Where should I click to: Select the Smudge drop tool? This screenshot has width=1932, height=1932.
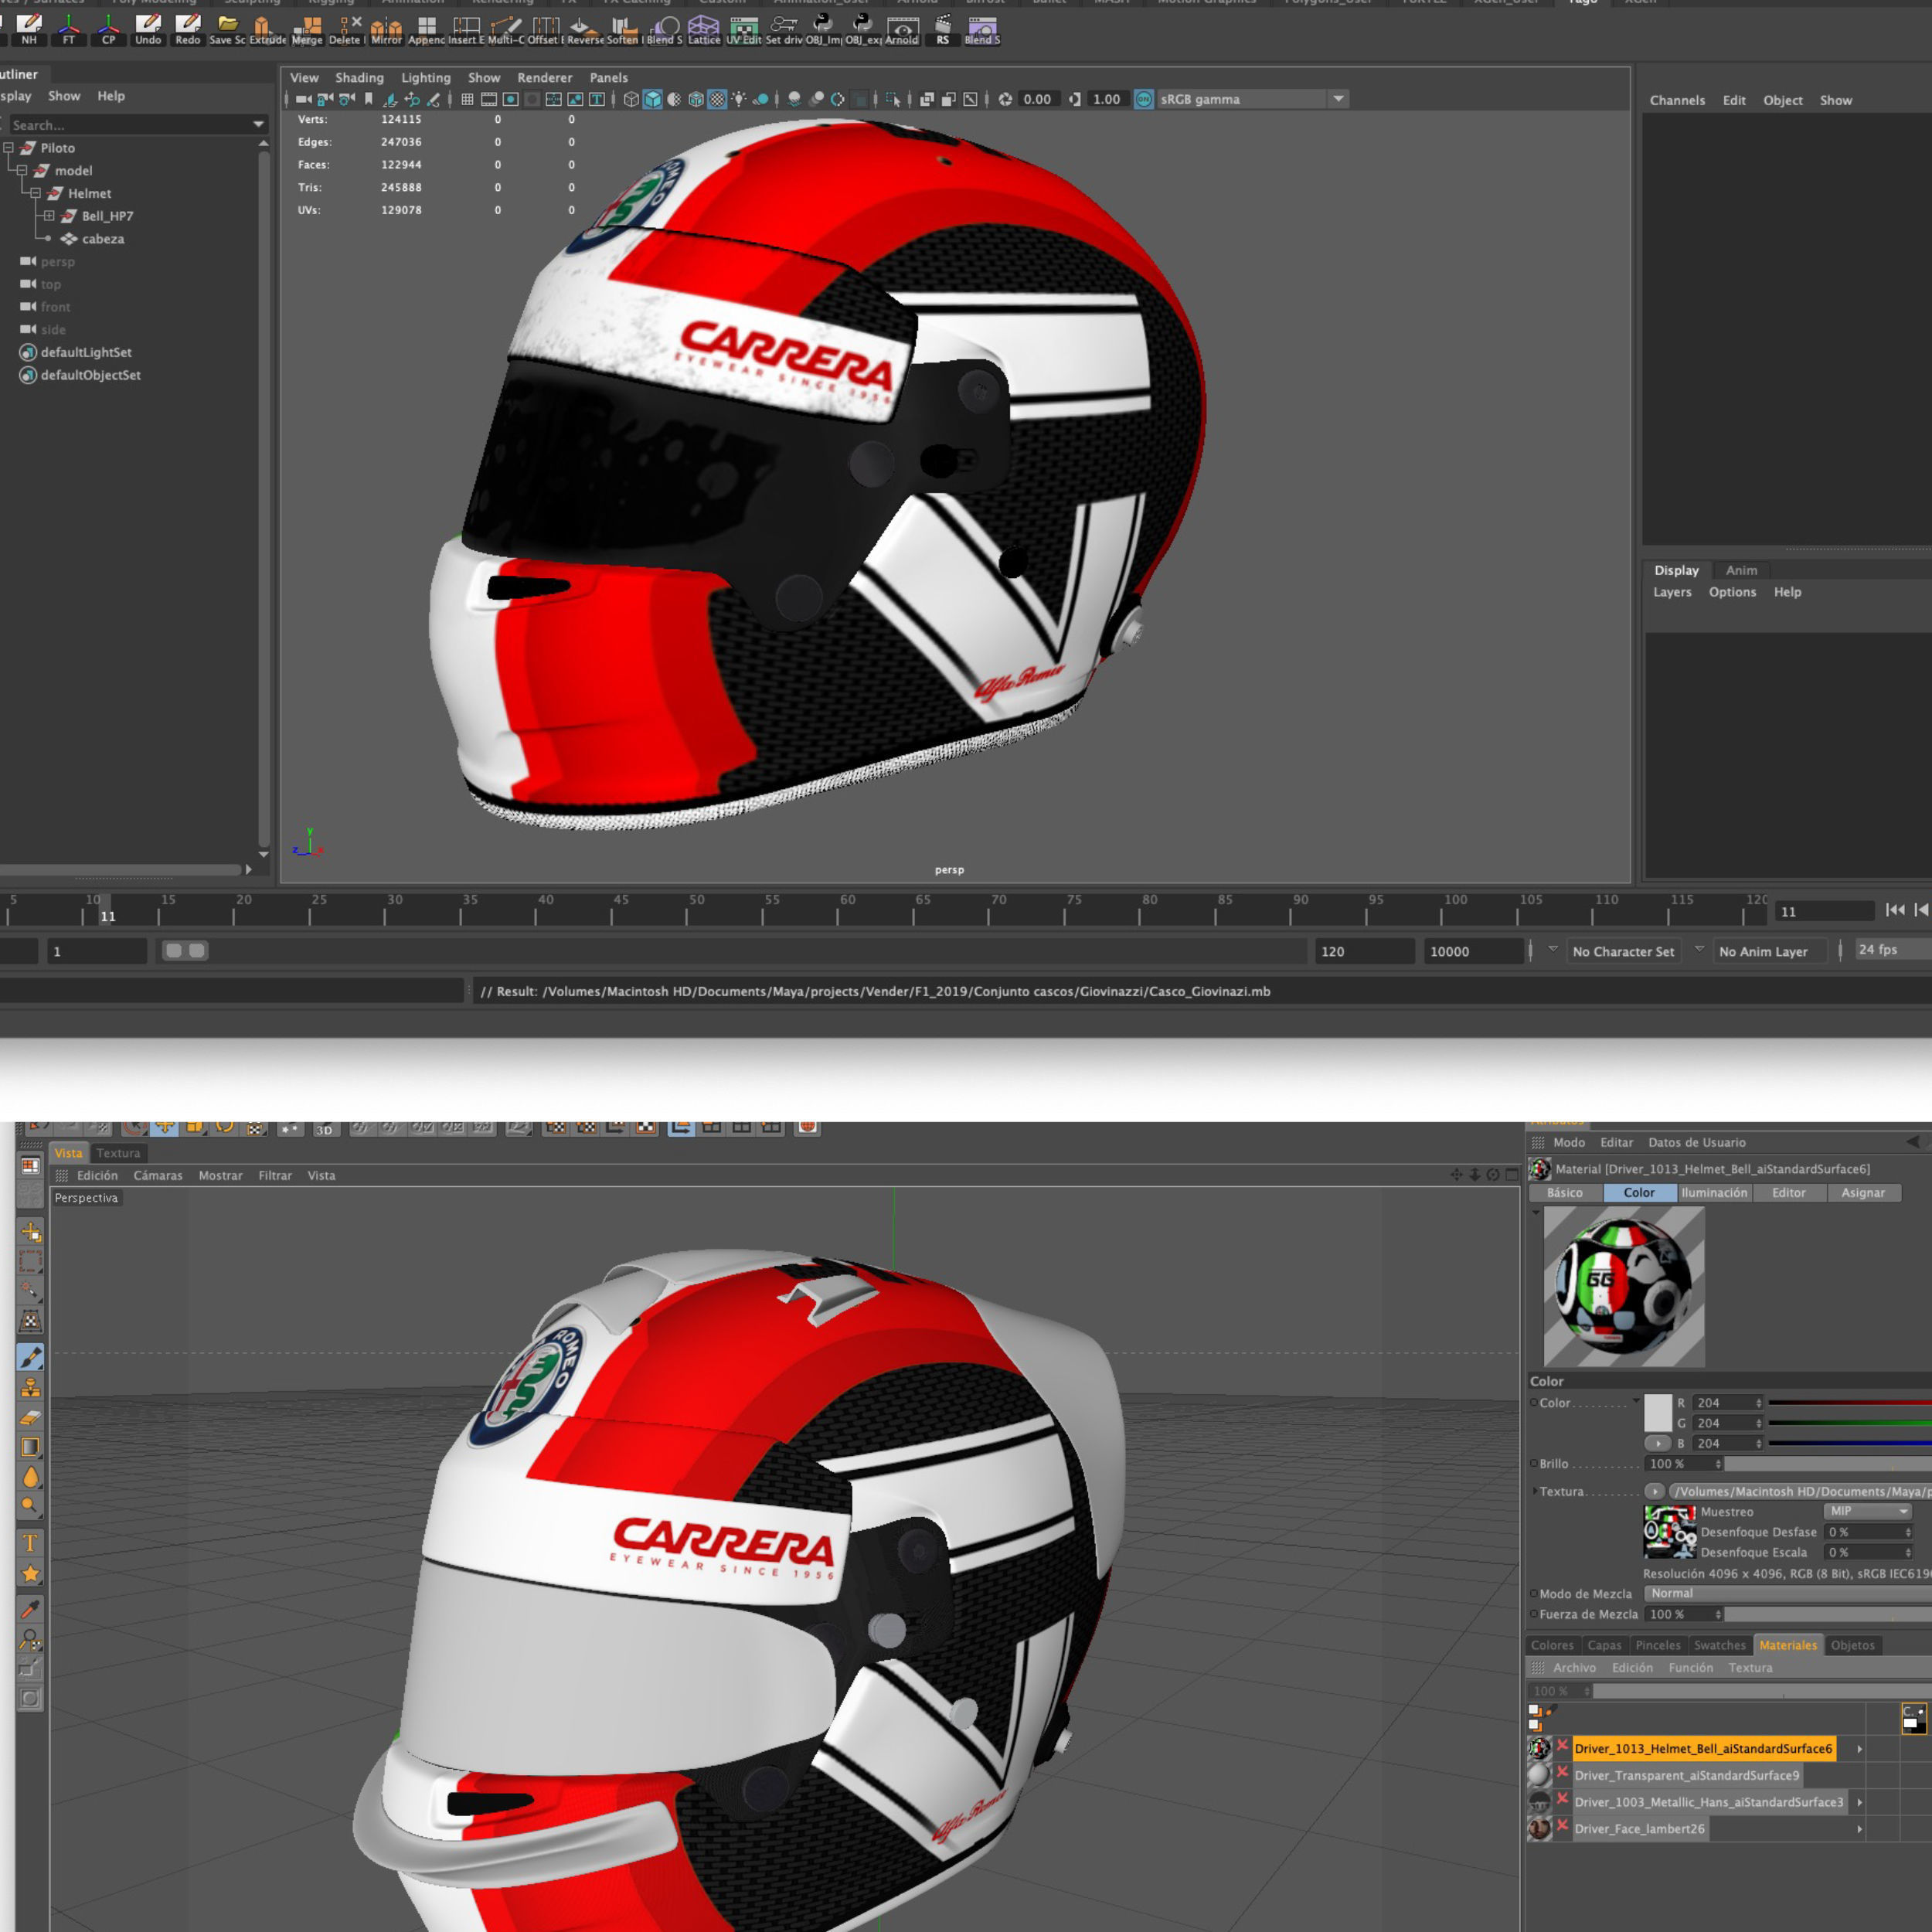click(x=31, y=1477)
